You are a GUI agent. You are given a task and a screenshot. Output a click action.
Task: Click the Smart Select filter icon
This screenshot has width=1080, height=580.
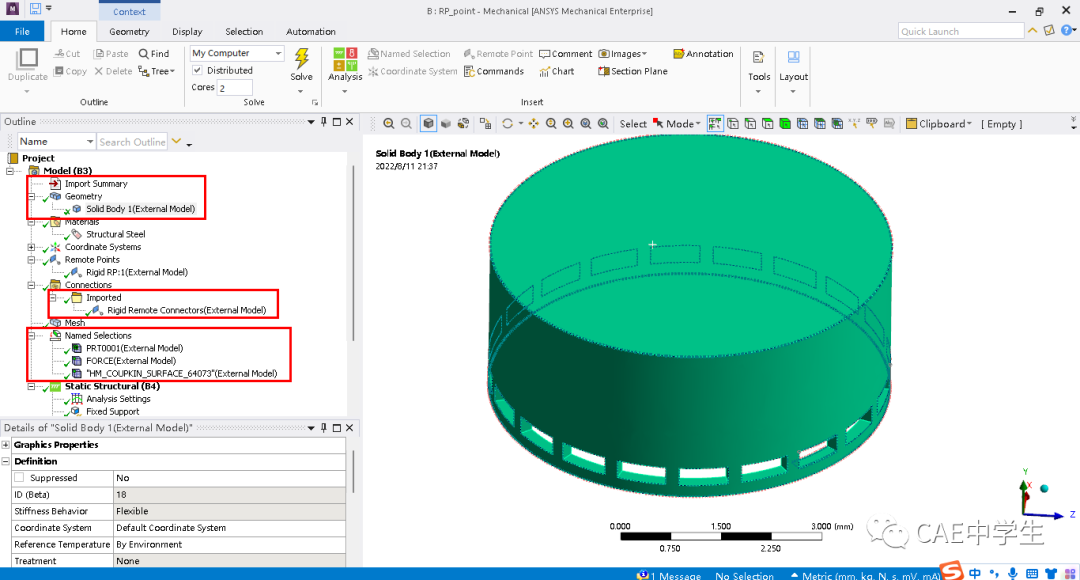click(x=715, y=123)
